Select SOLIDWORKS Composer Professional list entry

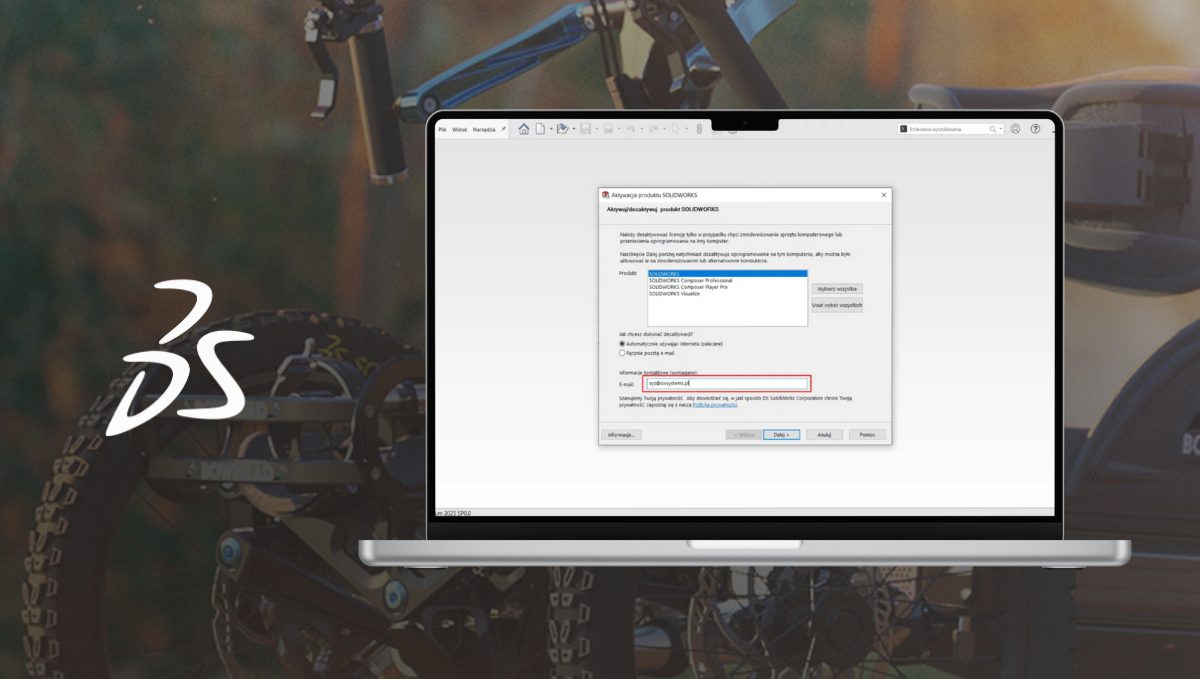(690, 280)
